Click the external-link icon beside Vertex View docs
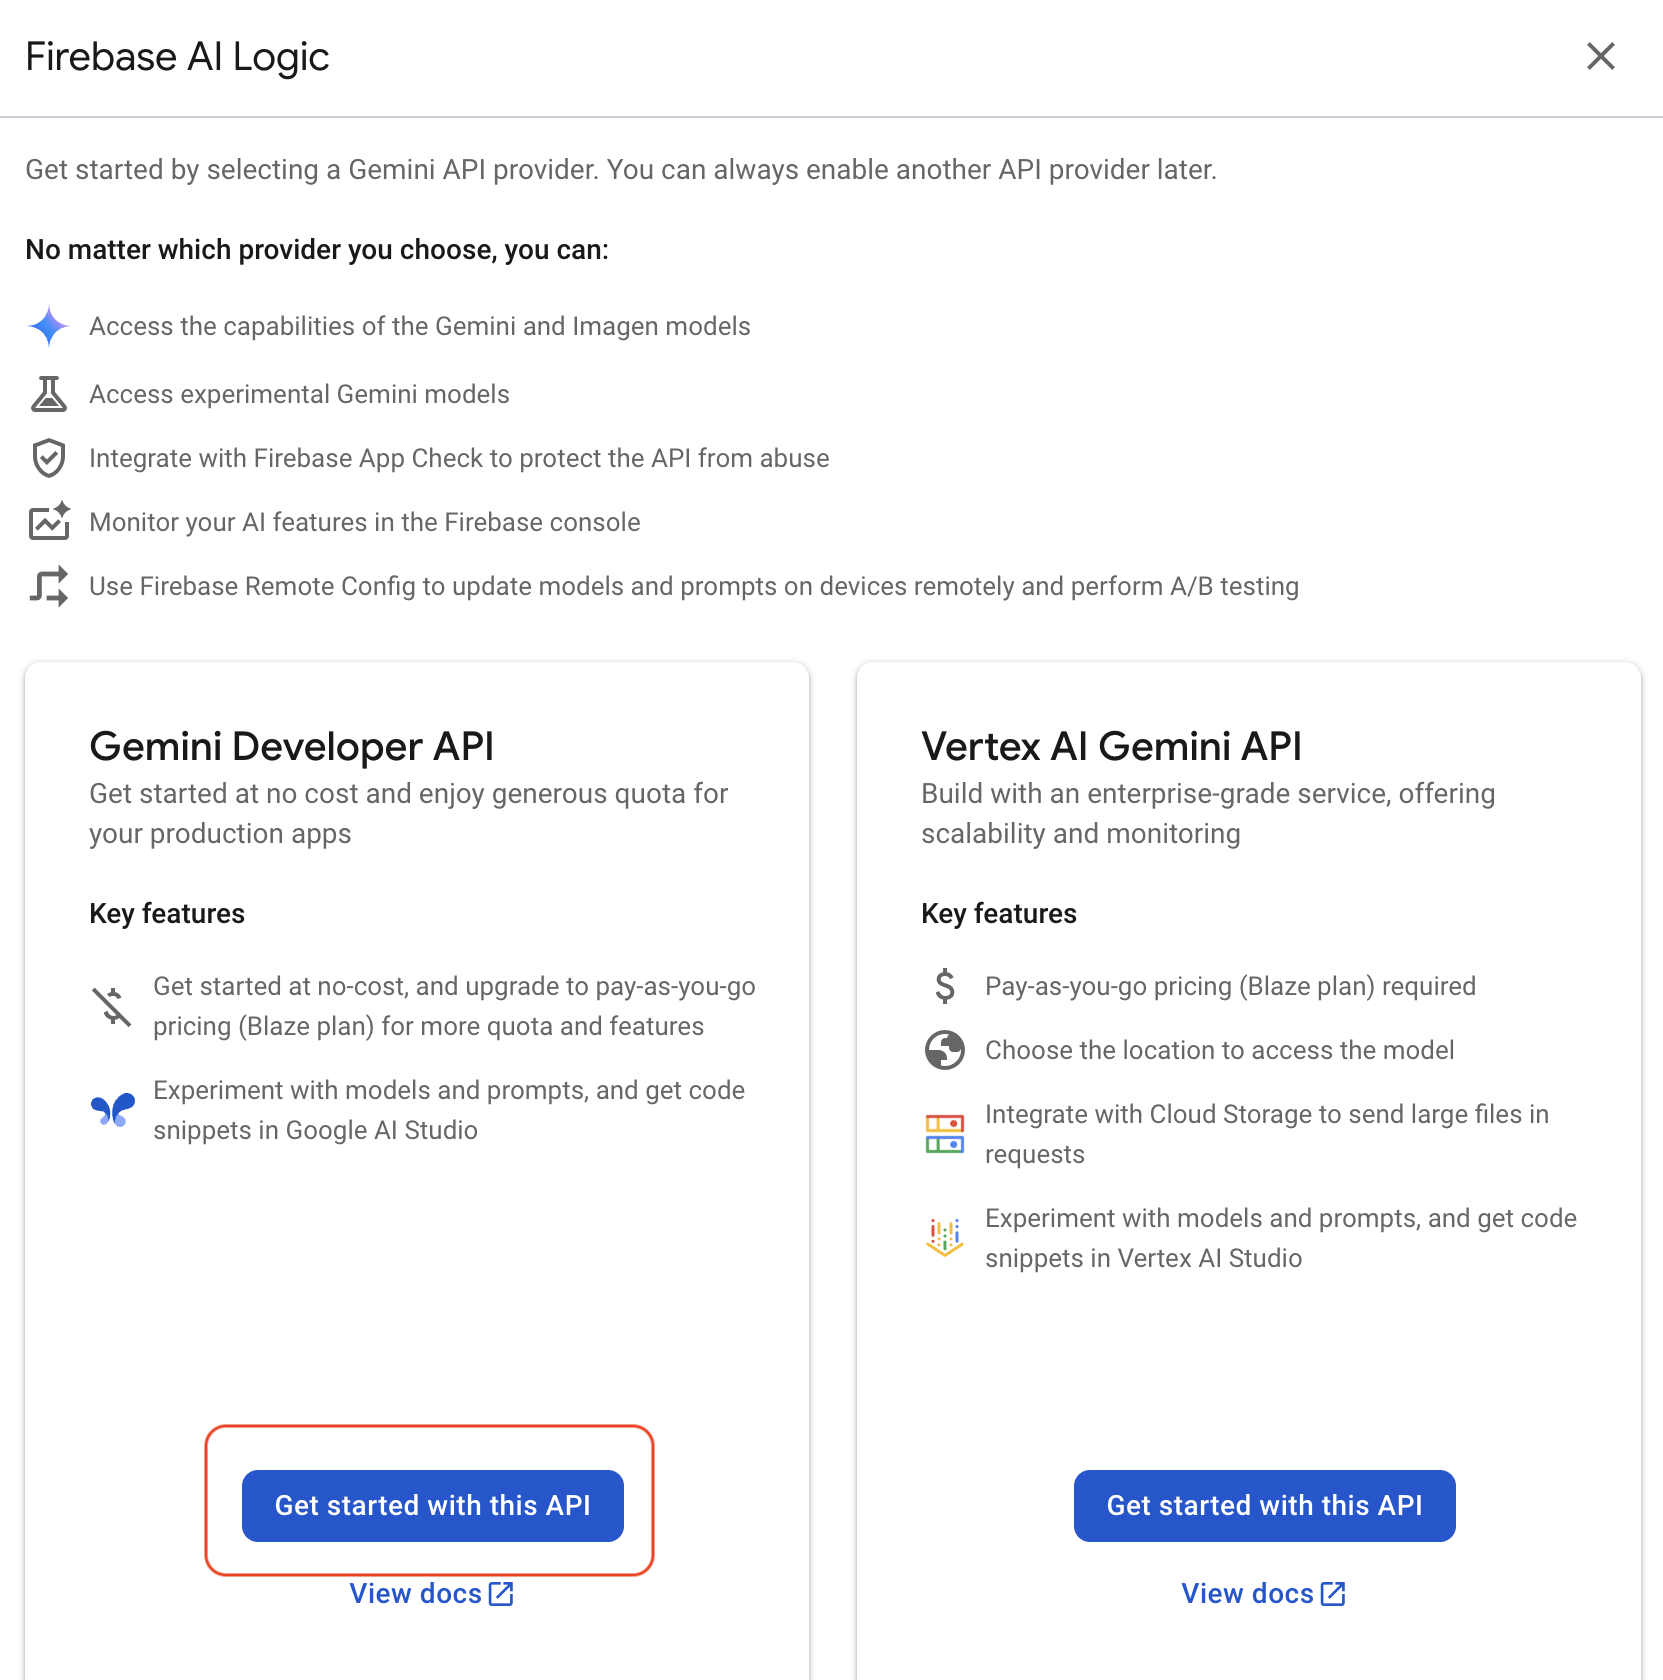This screenshot has height=1680, width=1663. (x=1333, y=1593)
